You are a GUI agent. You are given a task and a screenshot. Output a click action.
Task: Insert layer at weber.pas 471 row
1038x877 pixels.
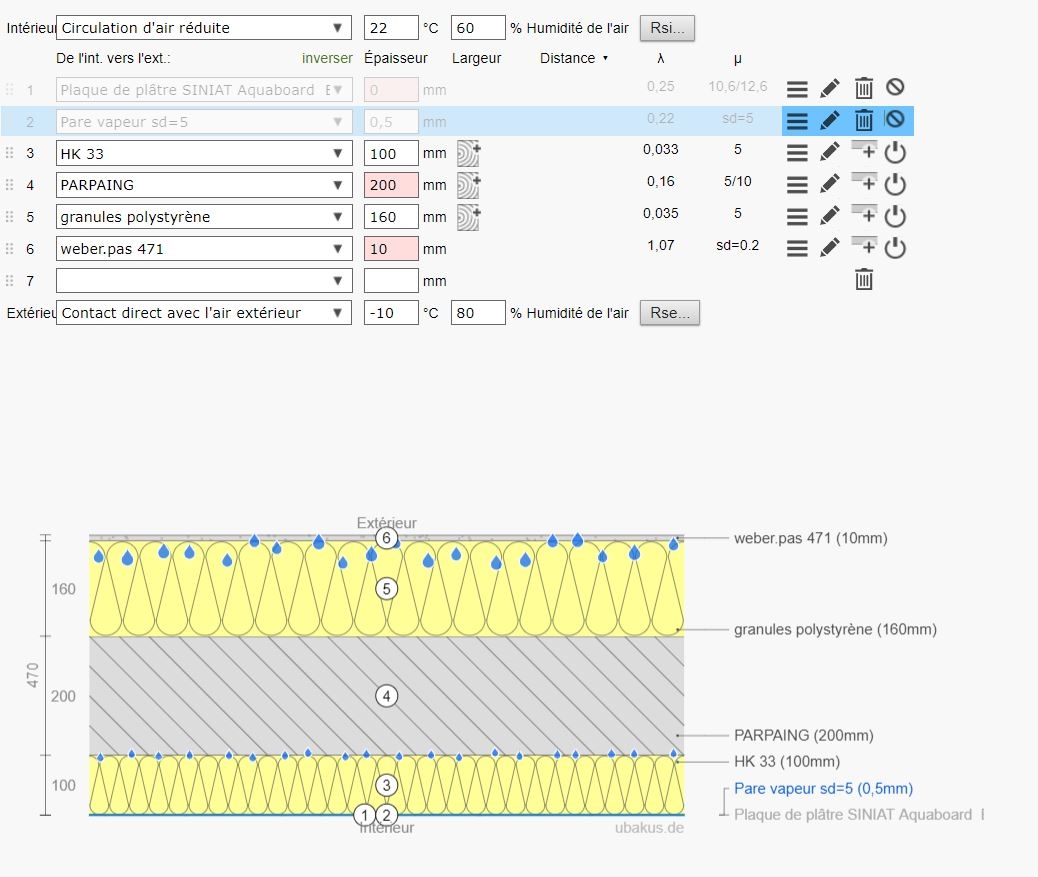click(x=864, y=247)
